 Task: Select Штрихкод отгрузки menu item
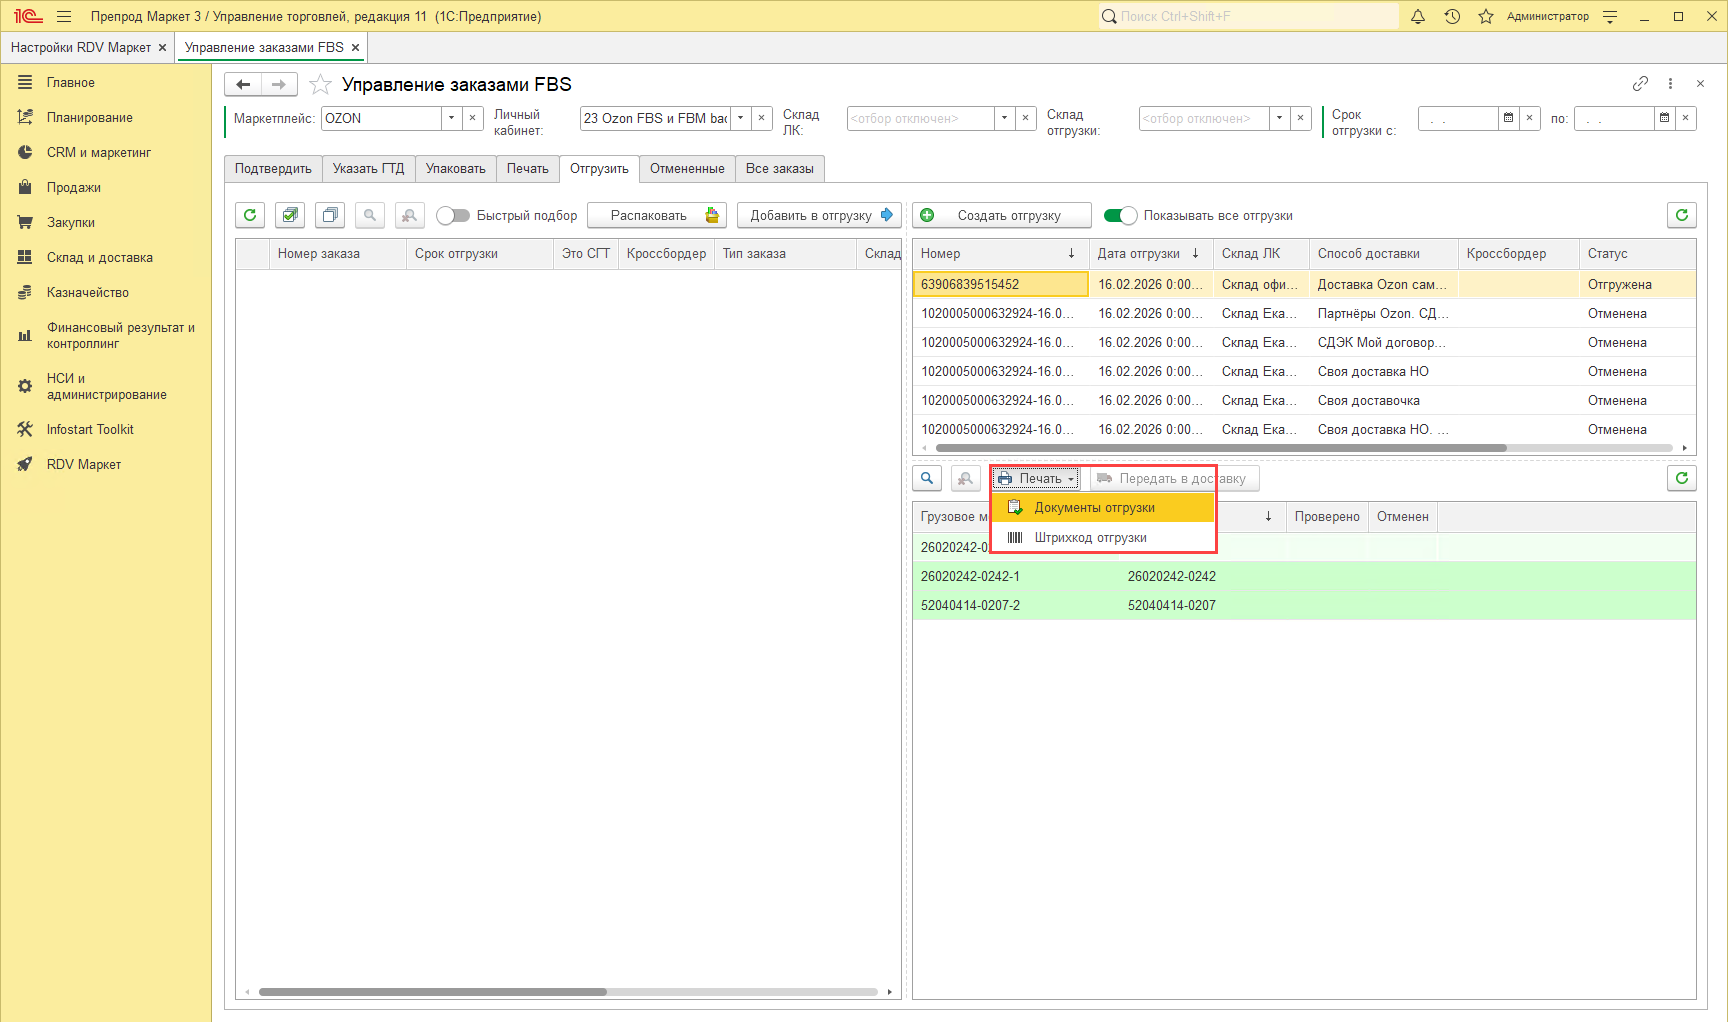click(x=1090, y=538)
